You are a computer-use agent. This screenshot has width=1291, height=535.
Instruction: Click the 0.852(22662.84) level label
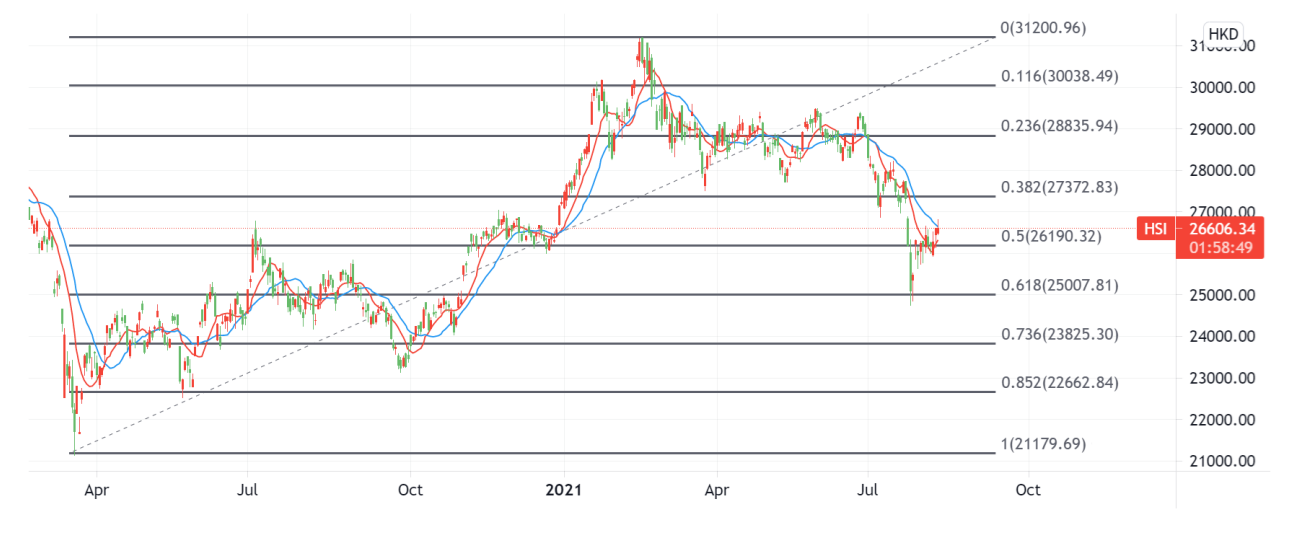click(x=1060, y=383)
